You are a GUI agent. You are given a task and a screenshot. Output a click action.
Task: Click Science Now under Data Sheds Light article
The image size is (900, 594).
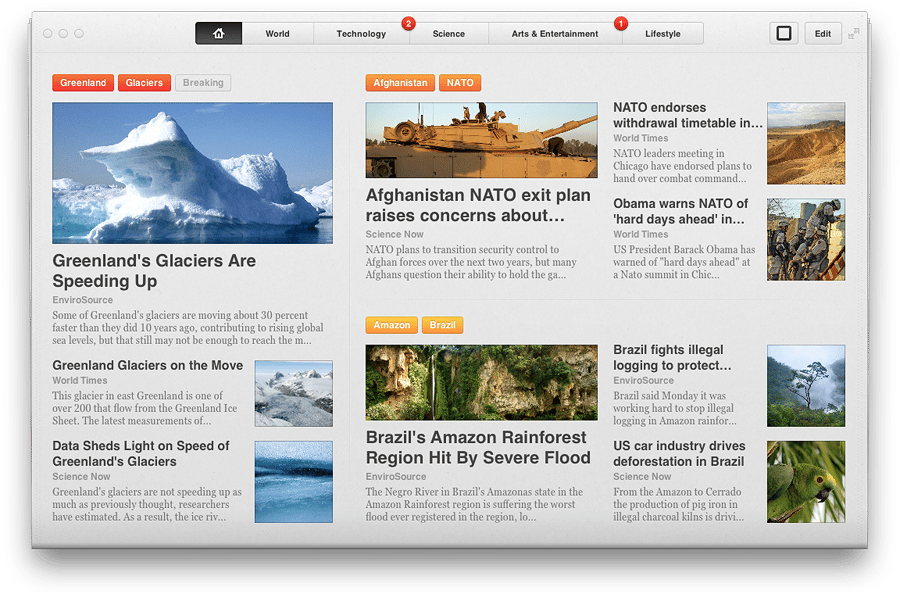[81, 476]
